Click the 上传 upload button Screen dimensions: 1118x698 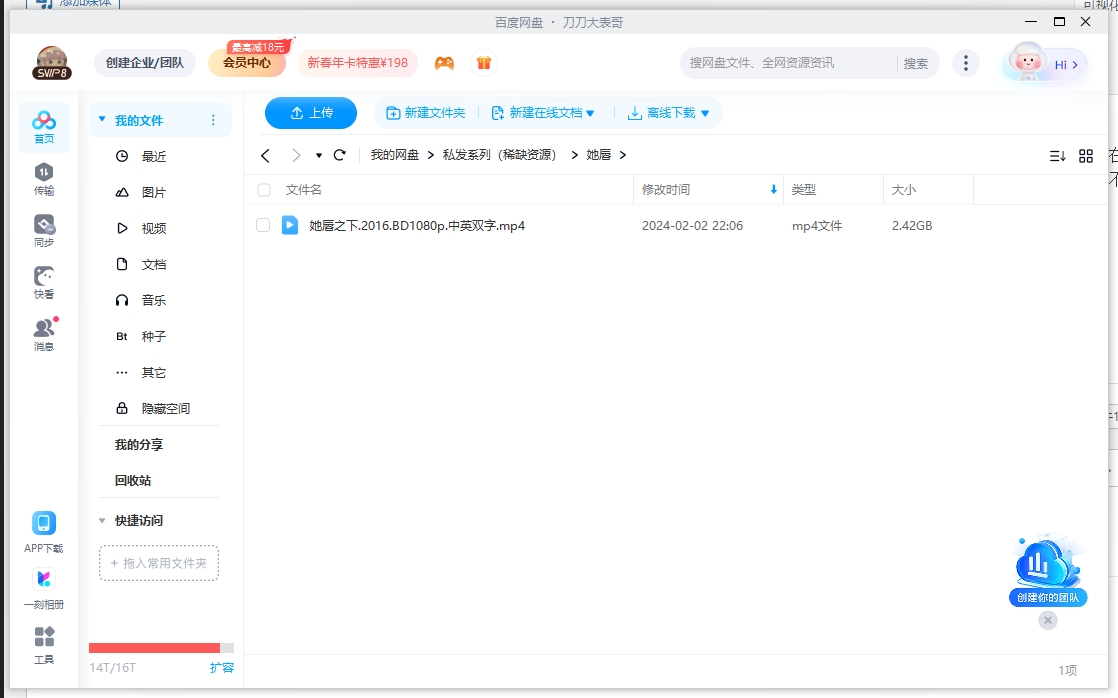pos(310,113)
